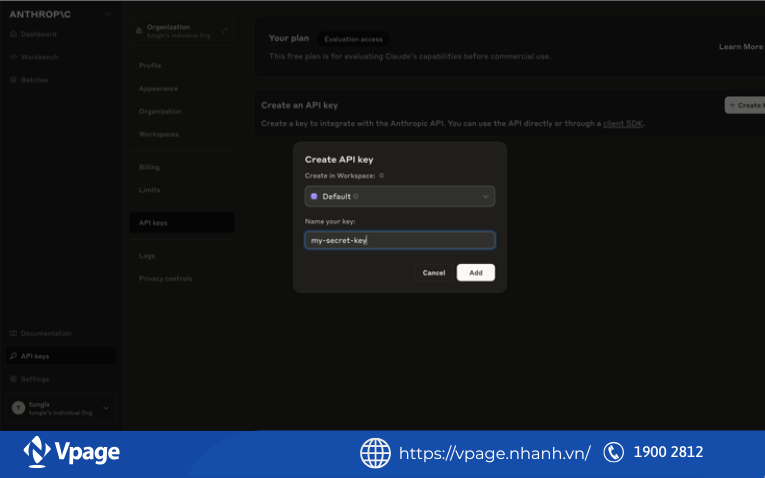Screen dimensions: 765x478
Task: Follow the client SDK link
Action: 623,124
